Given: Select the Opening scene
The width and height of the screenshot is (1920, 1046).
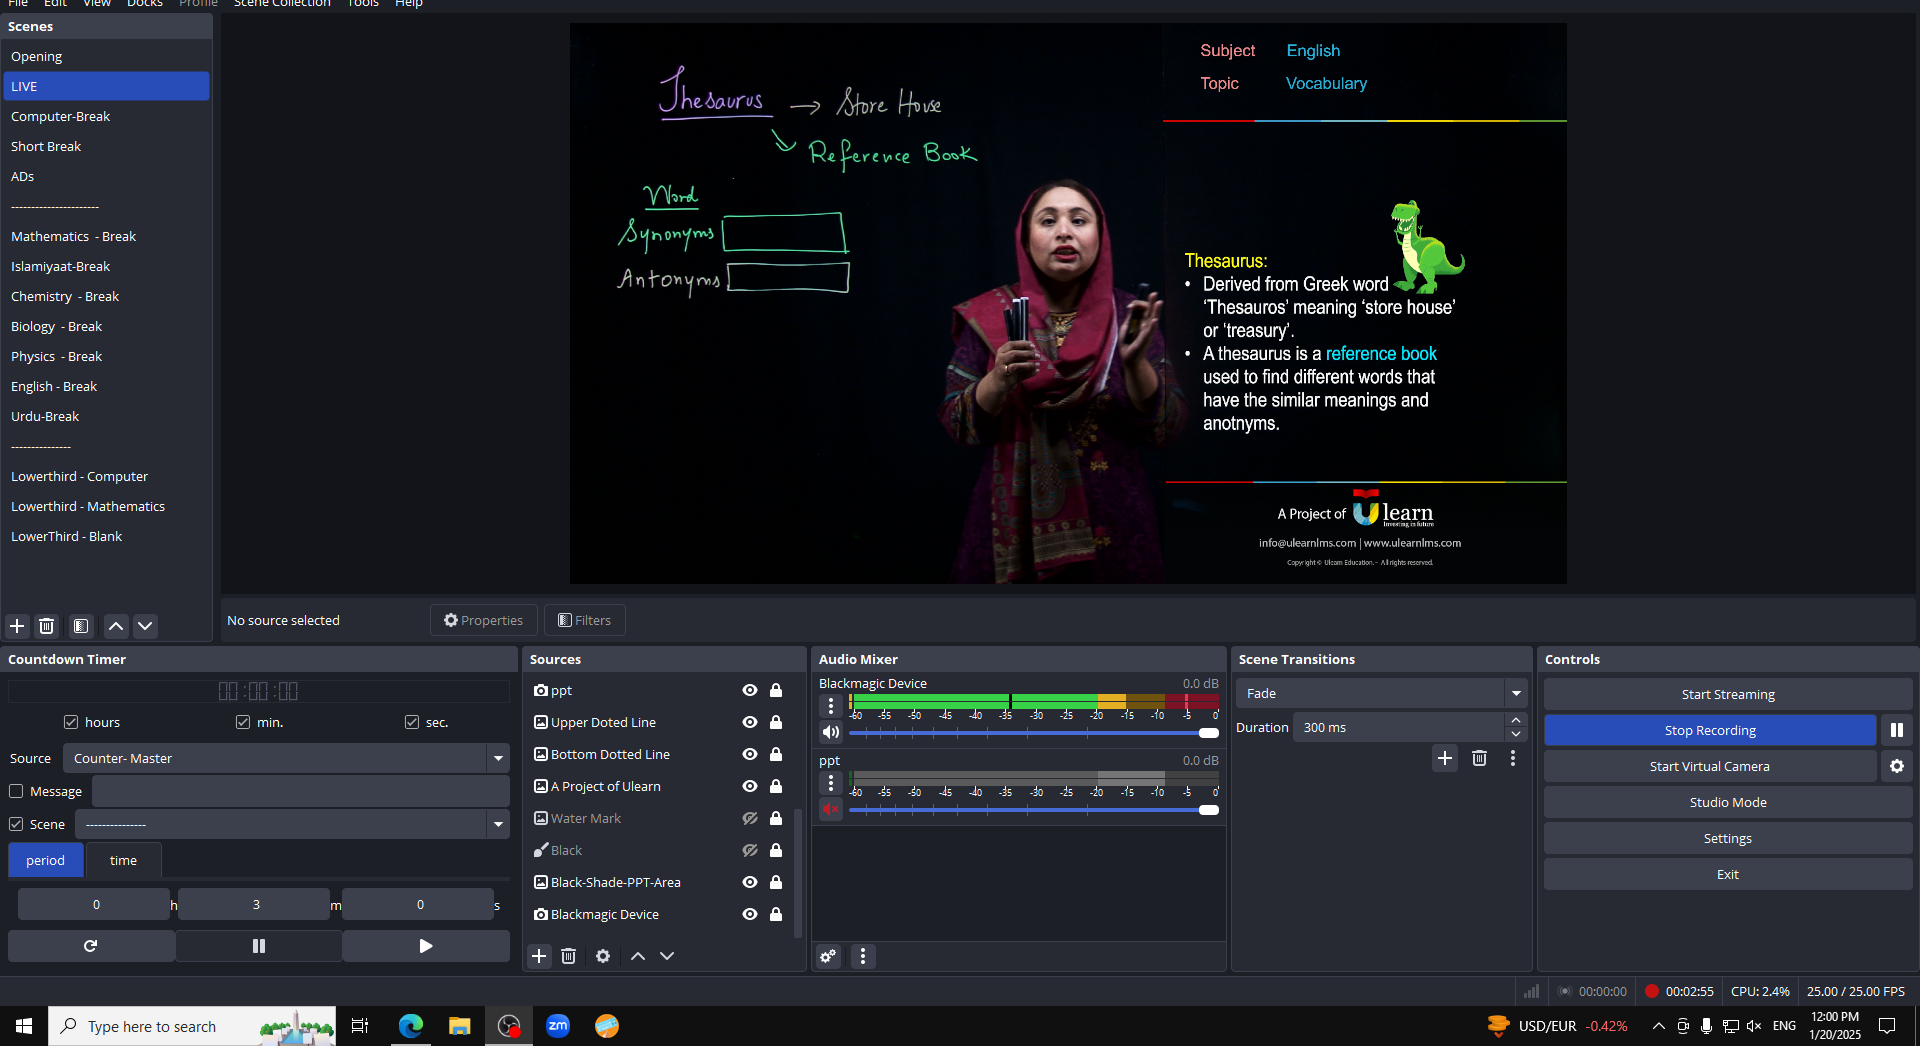Looking at the screenshot, I should coord(106,56).
